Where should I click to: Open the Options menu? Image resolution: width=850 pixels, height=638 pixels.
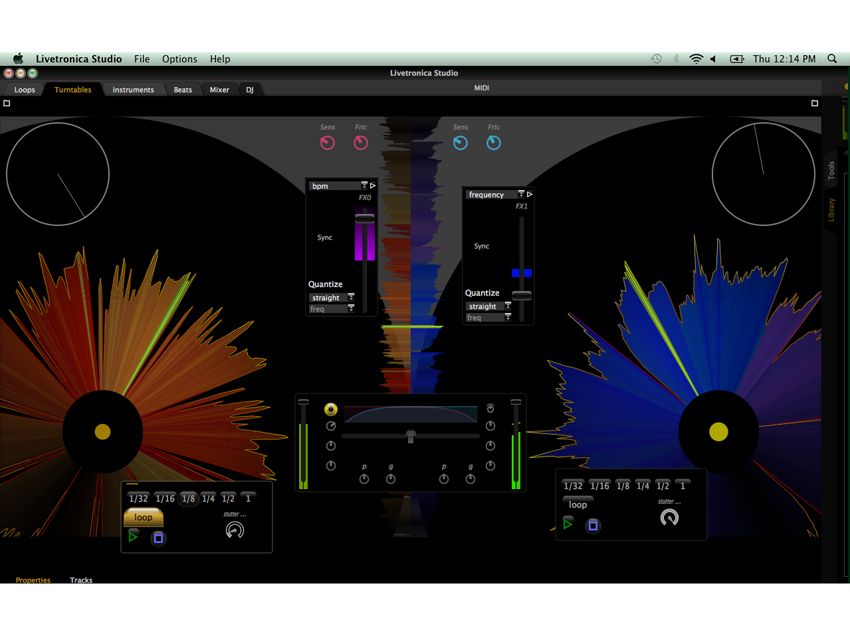coord(179,59)
